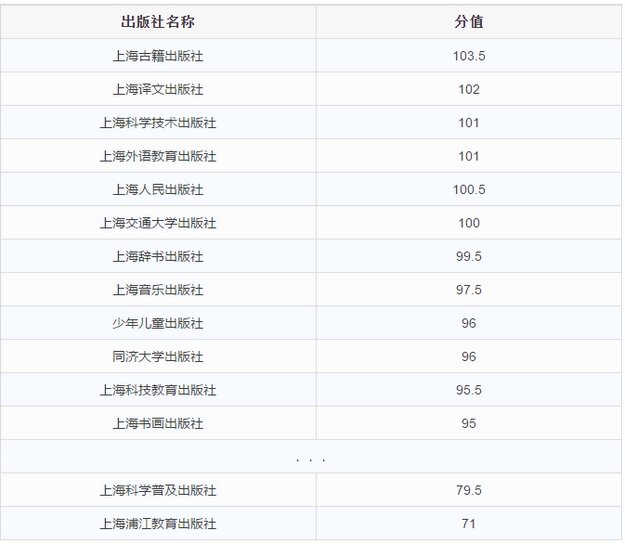The image size is (625, 544).
Task: Select the 上海科学普及出版社 cell
Action: pos(158,490)
